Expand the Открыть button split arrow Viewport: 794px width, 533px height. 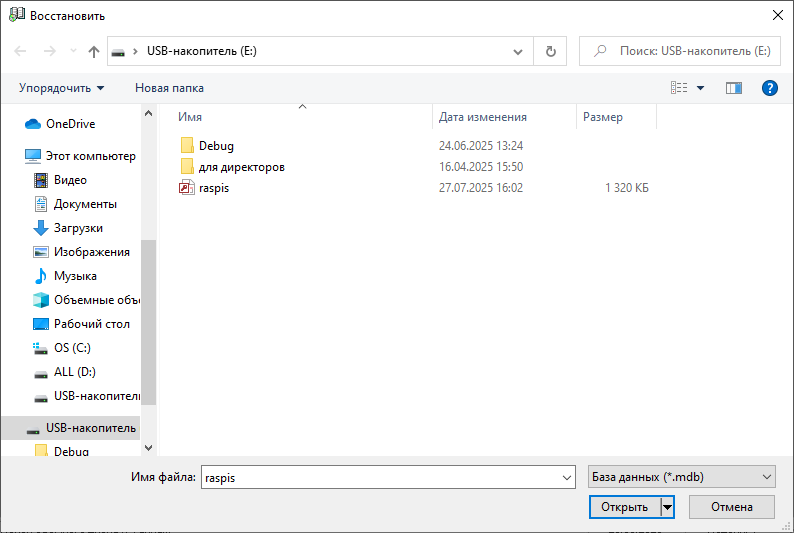(x=667, y=507)
